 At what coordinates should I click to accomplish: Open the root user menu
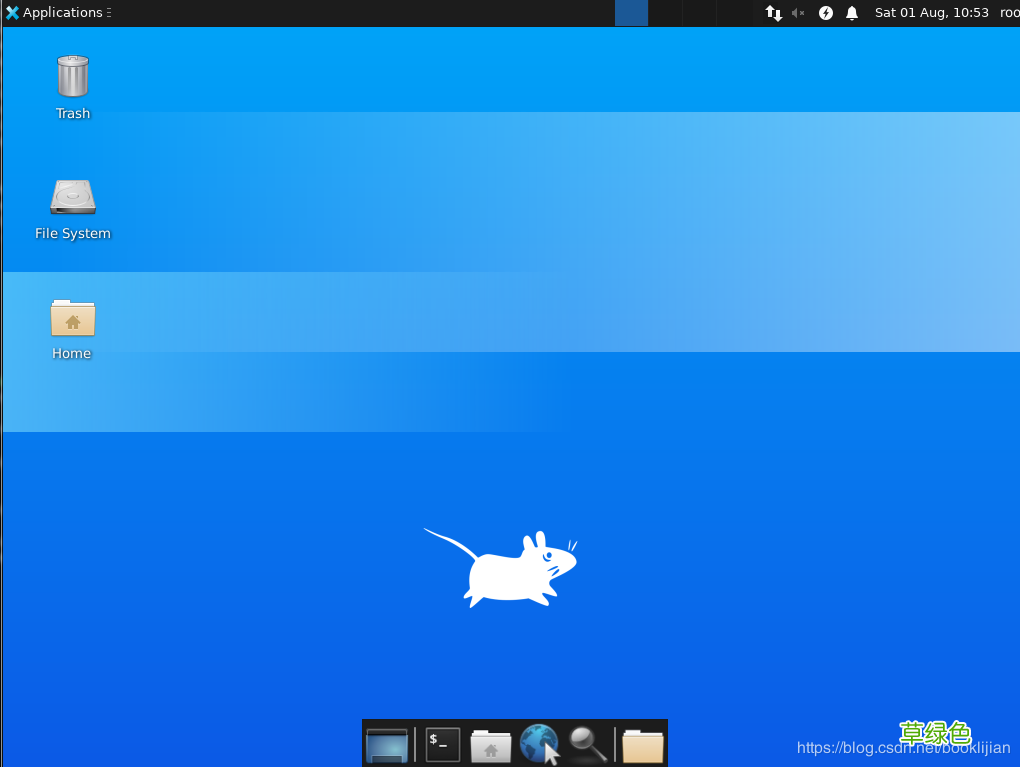pos(1009,13)
